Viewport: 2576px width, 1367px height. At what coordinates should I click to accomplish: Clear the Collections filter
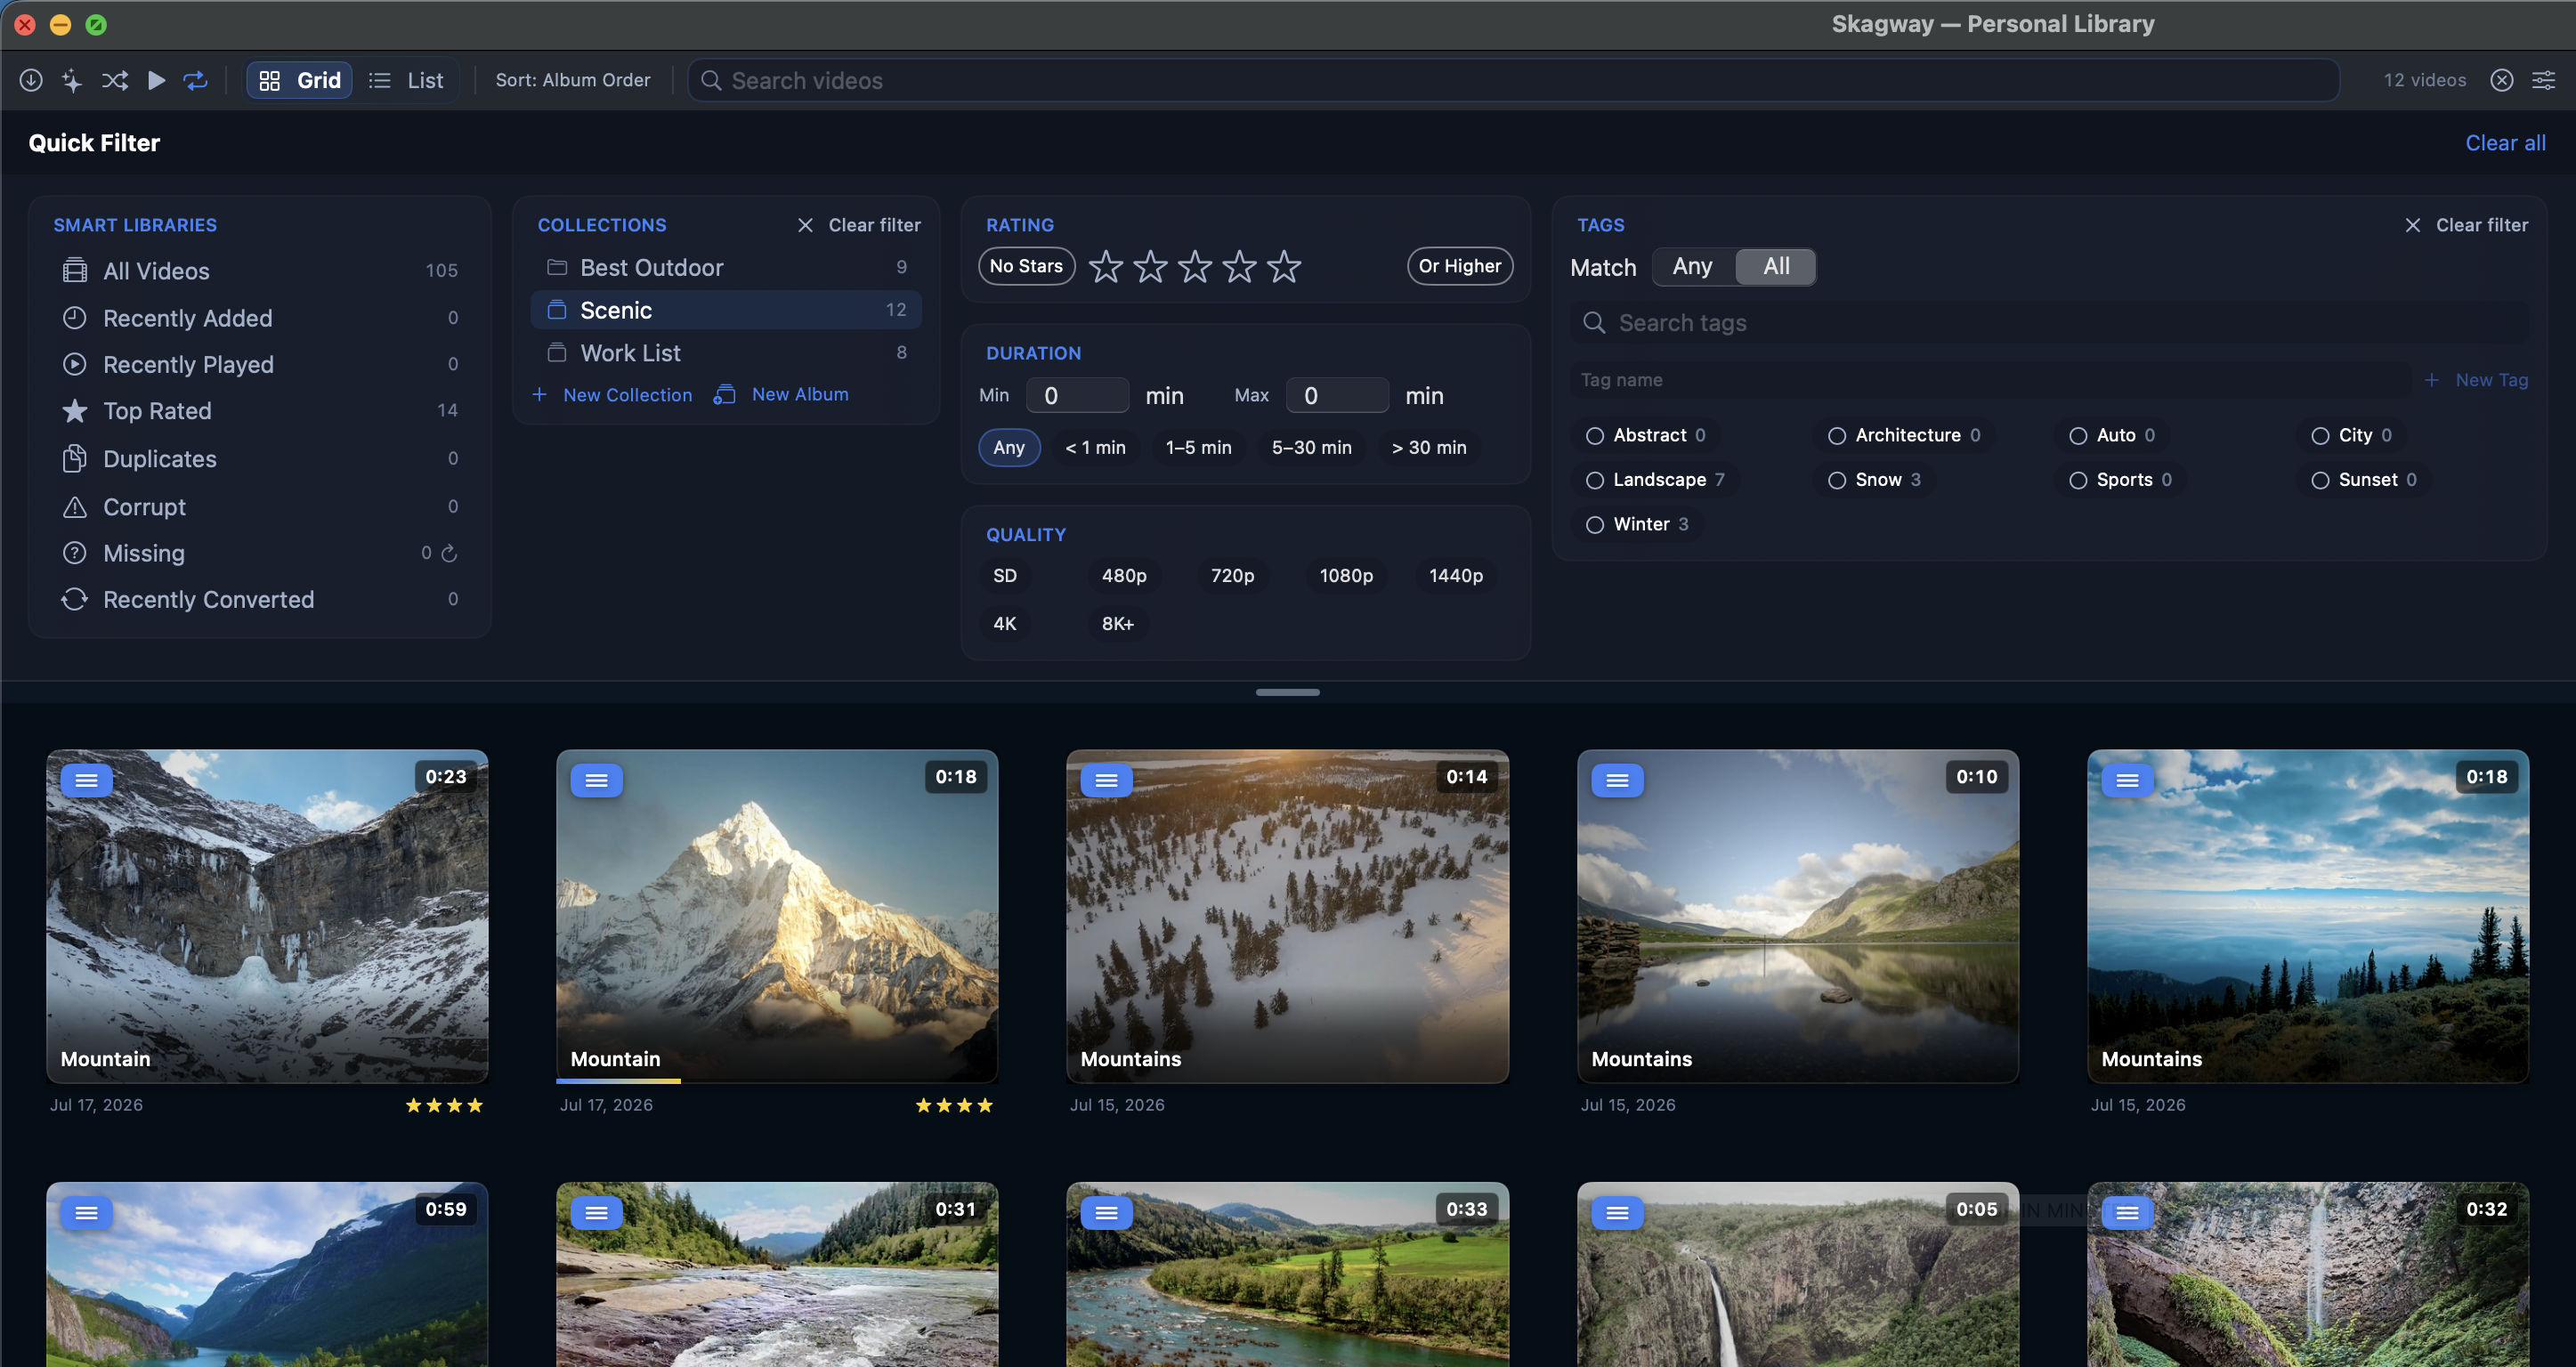(859, 225)
